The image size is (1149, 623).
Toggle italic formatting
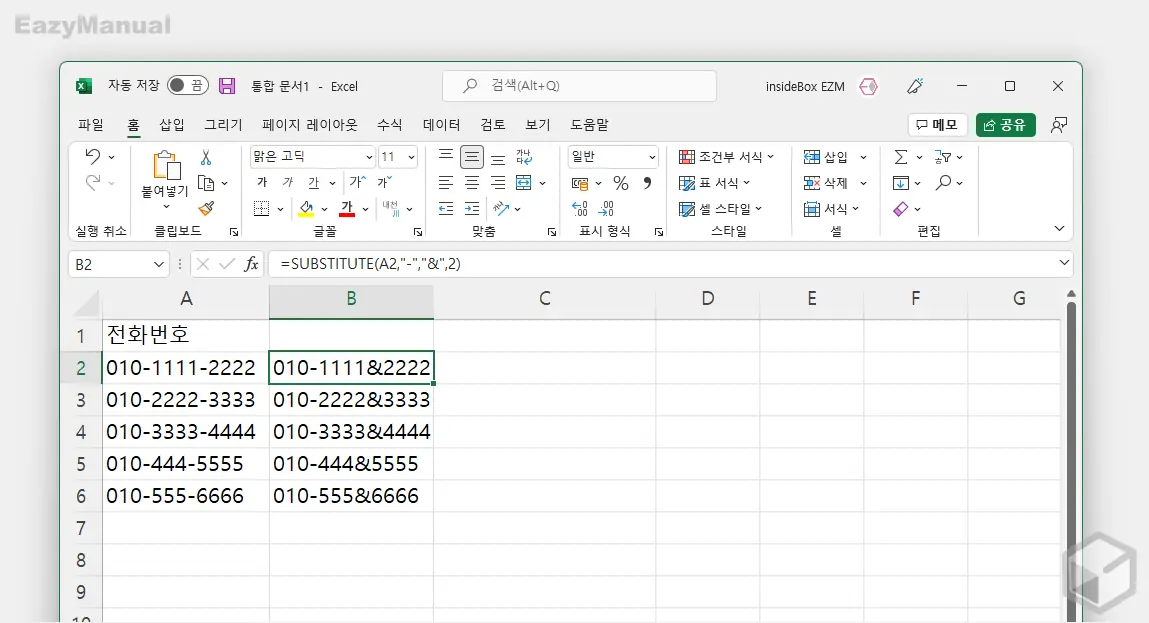(x=287, y=182)
